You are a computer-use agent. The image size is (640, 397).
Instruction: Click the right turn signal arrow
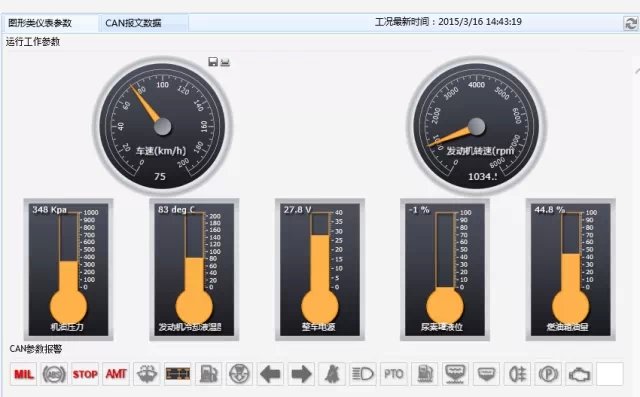coord(301,374)
